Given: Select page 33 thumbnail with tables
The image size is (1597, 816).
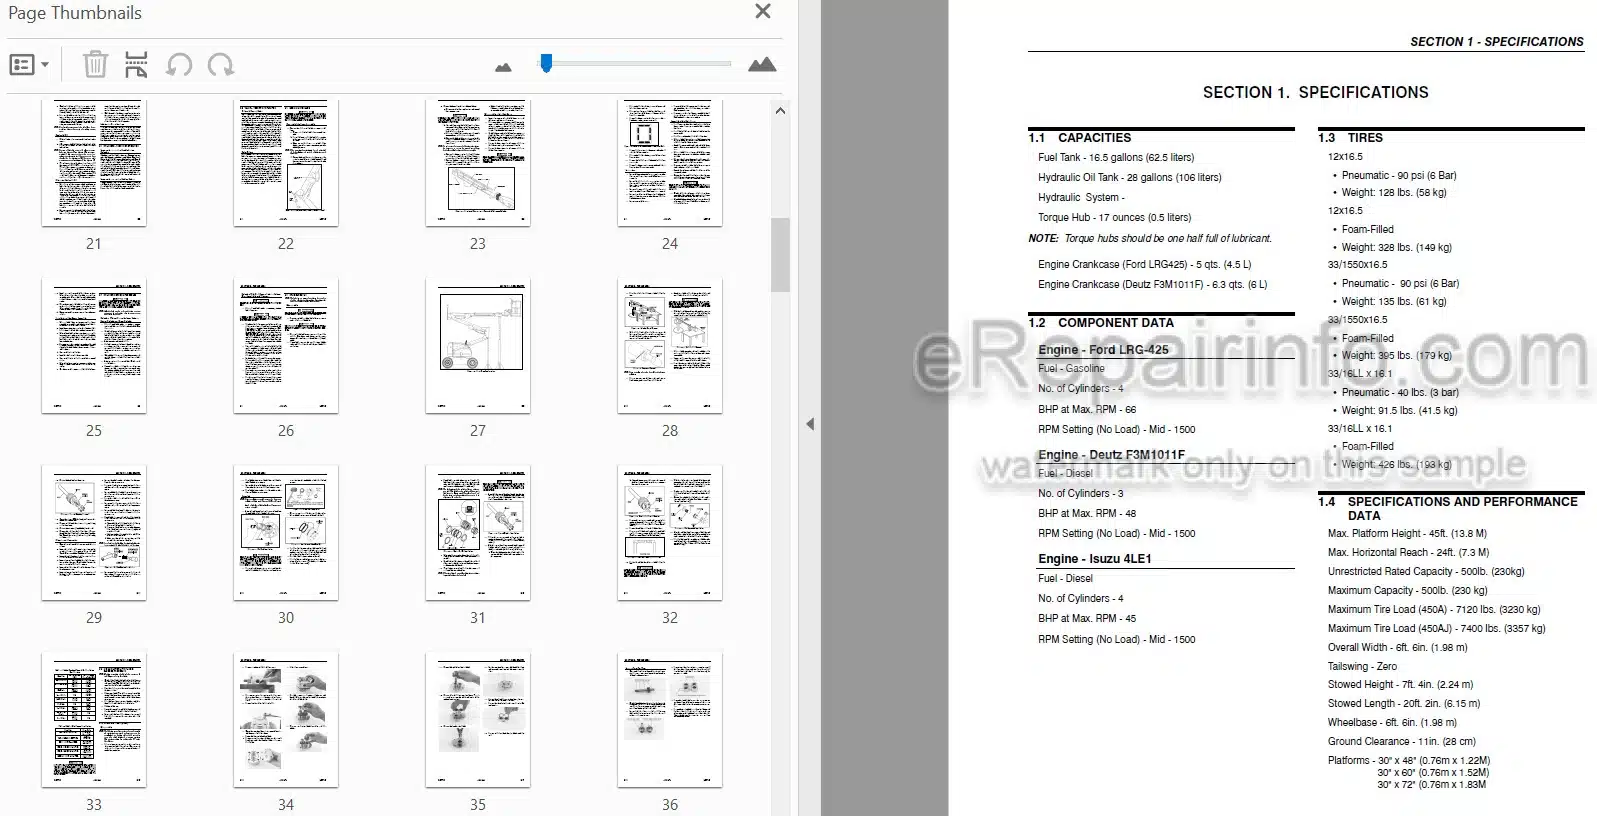Looking at the screenshot, I should tap(94, 720).
